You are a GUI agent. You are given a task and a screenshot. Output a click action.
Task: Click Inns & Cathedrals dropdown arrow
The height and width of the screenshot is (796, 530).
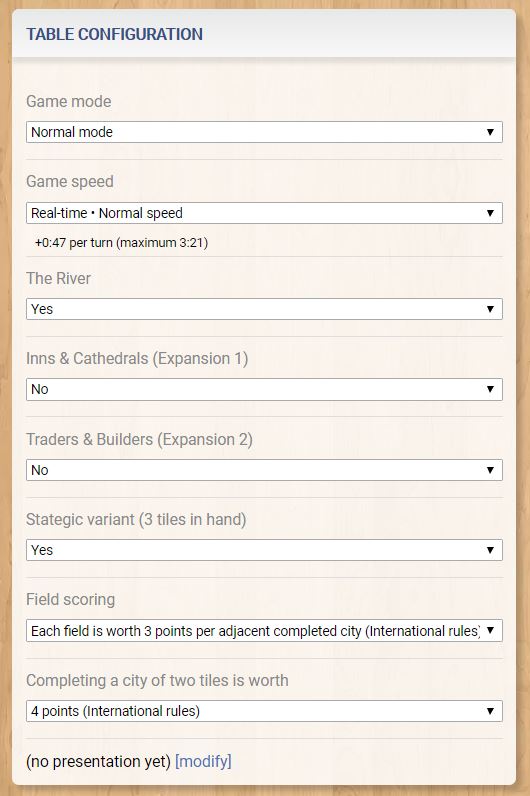[490, 389]
